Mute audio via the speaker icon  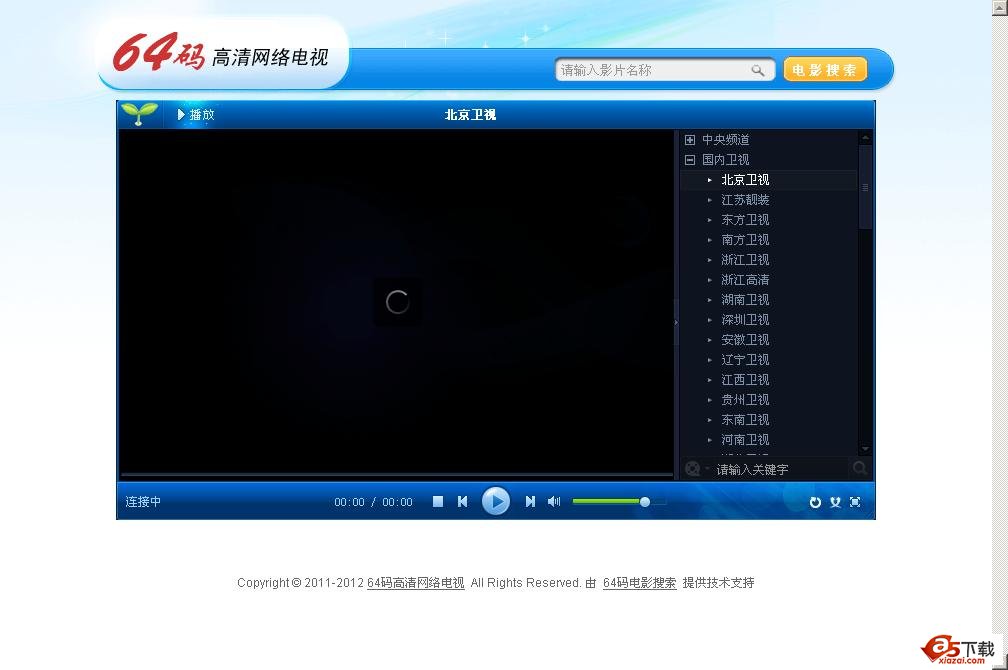pyautogui.click(x=553, y=501)
